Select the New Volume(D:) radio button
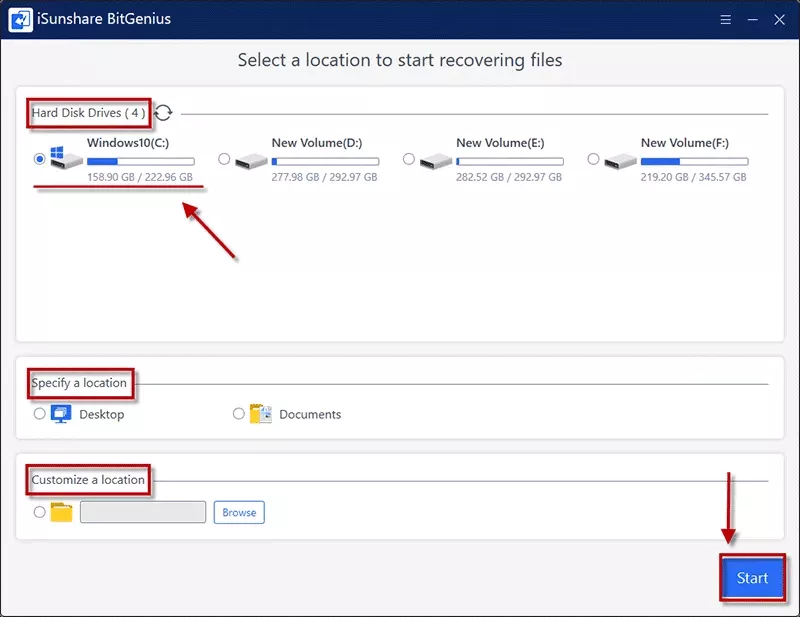The image size is (800, 617). point(224,159)
